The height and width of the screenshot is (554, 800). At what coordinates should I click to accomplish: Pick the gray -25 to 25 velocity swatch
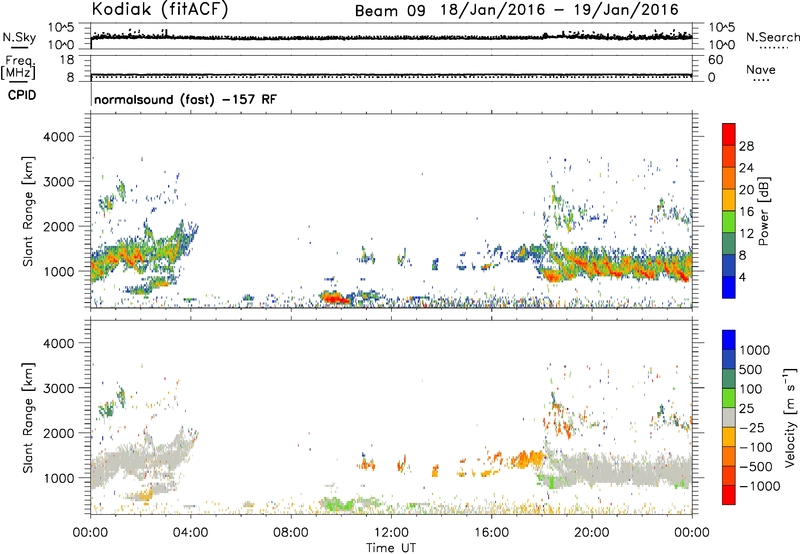pyautogui.click(x=729, y=417)
